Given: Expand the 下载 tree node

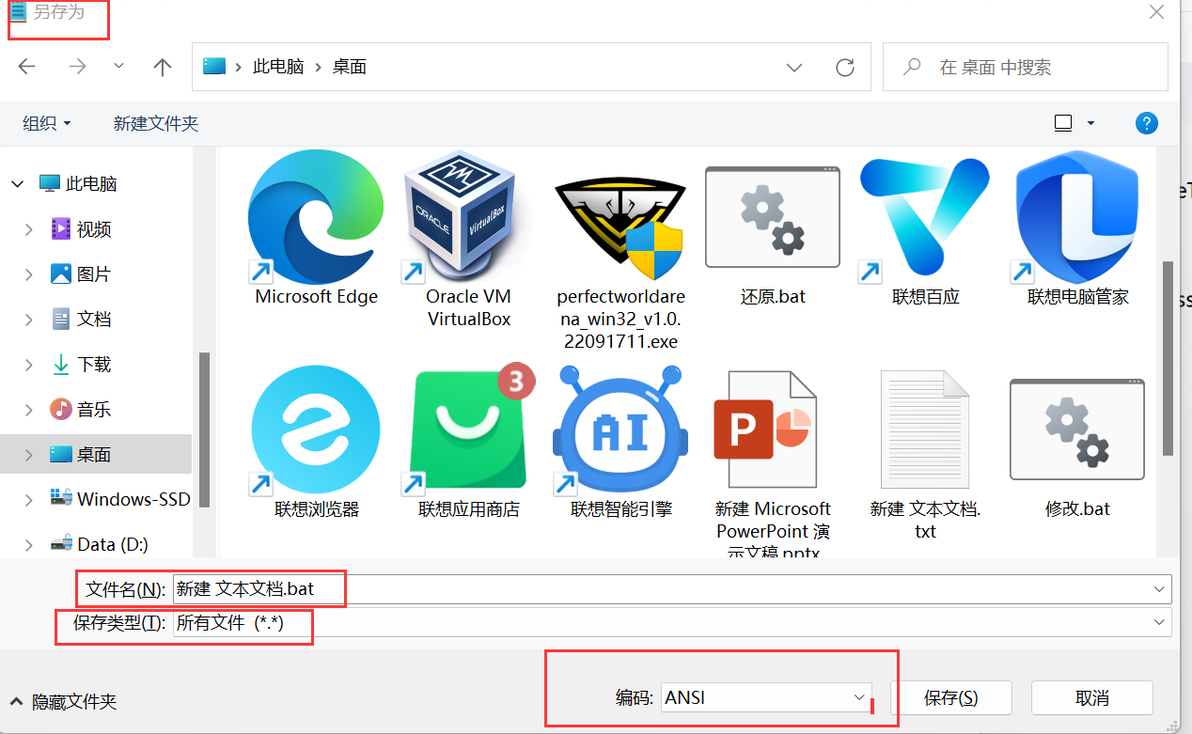Looking at the screenshot, I should coord(28,365).
